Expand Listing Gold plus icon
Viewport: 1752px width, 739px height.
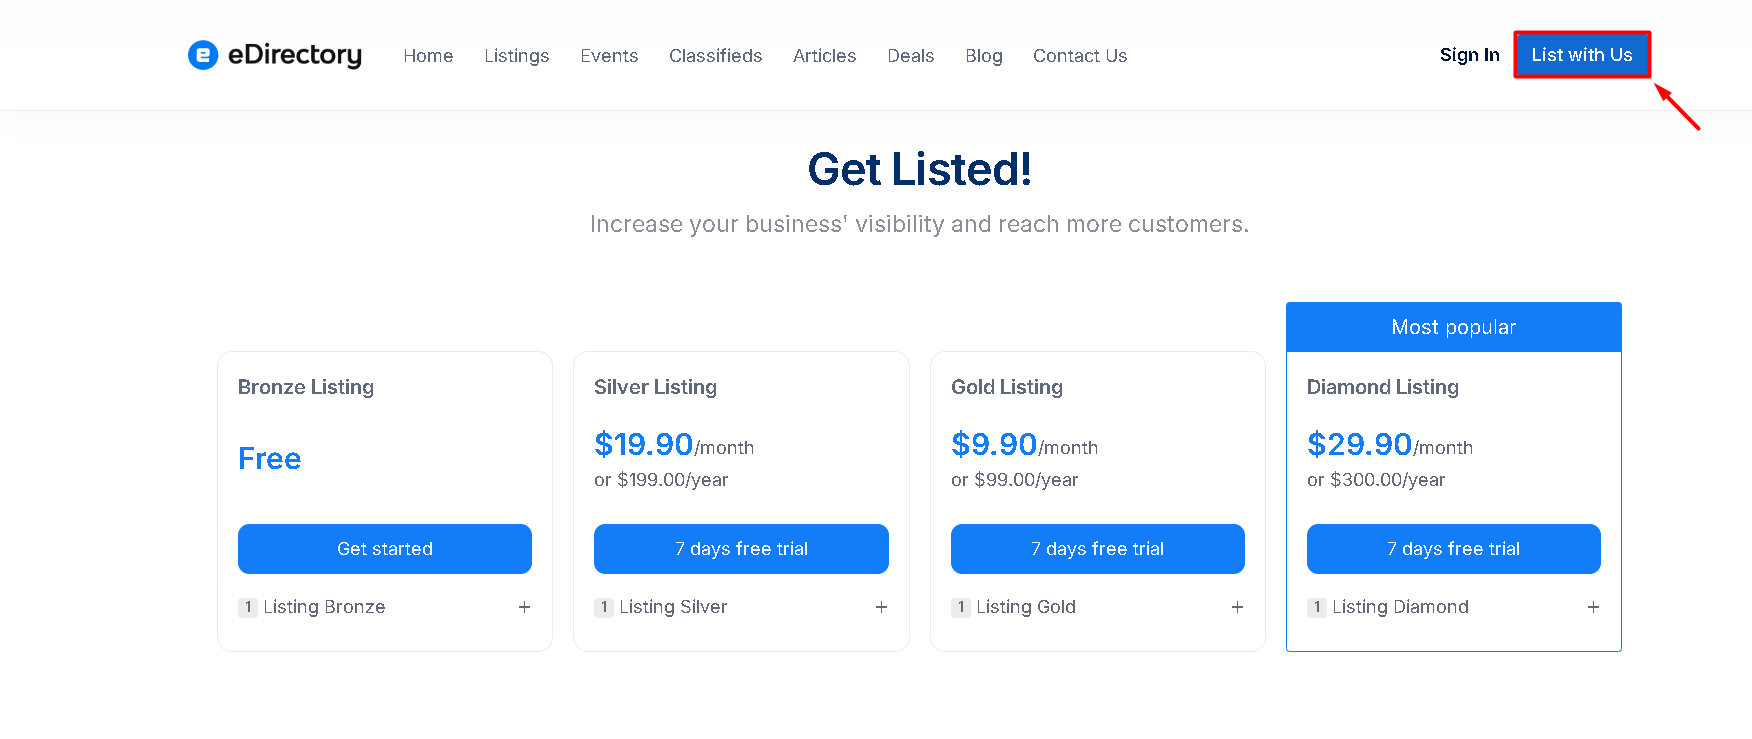click(1237, 607)
